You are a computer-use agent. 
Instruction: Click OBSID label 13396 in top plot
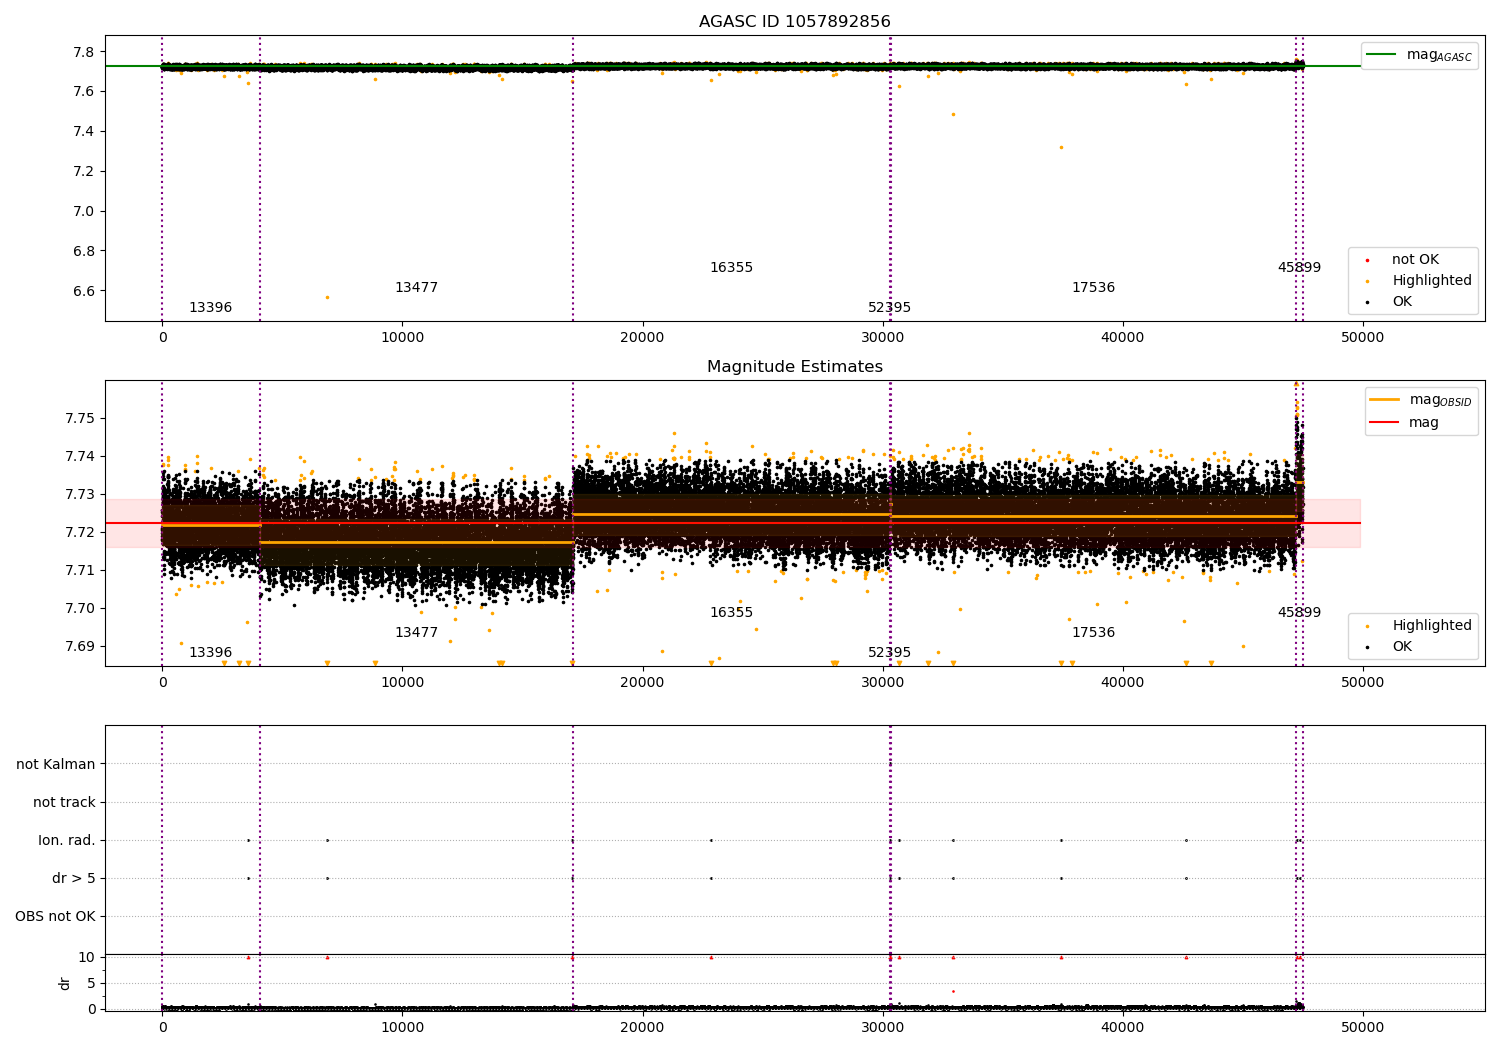point(210,308)
